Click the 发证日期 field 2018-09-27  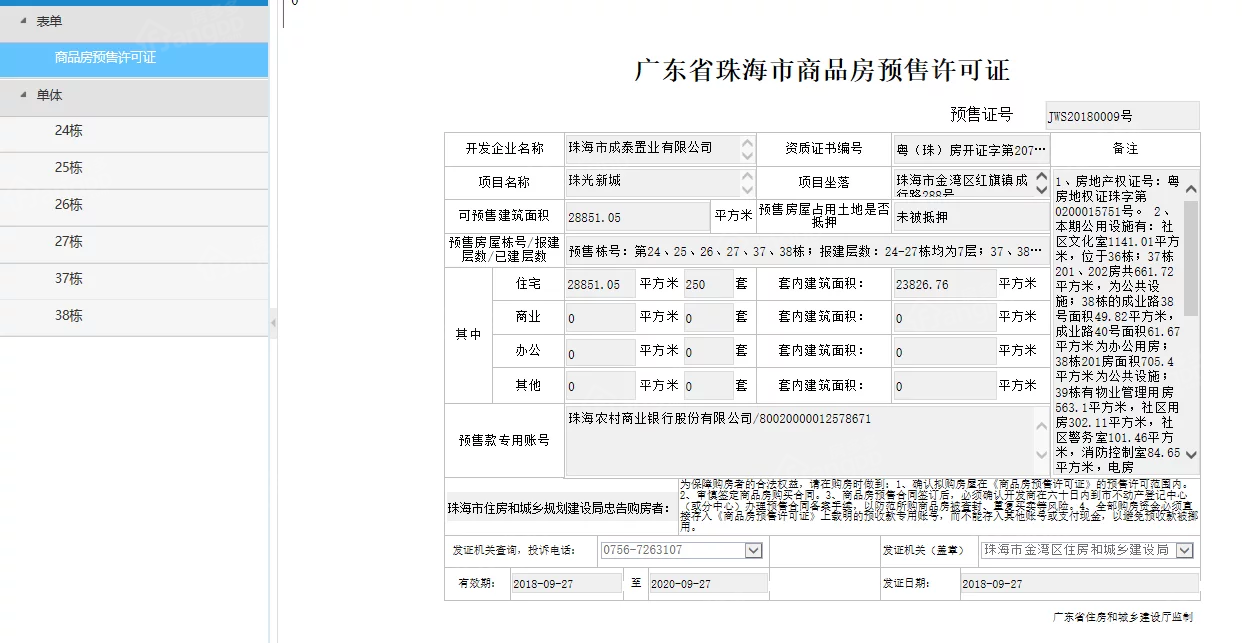pyautogui.click(x=1079, y=583)
